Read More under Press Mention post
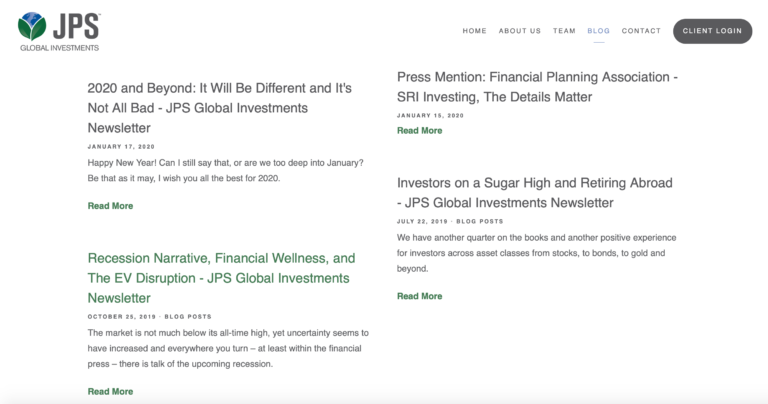Image resolution: width=768 pixels, height=404 pixels. (419, 130)
